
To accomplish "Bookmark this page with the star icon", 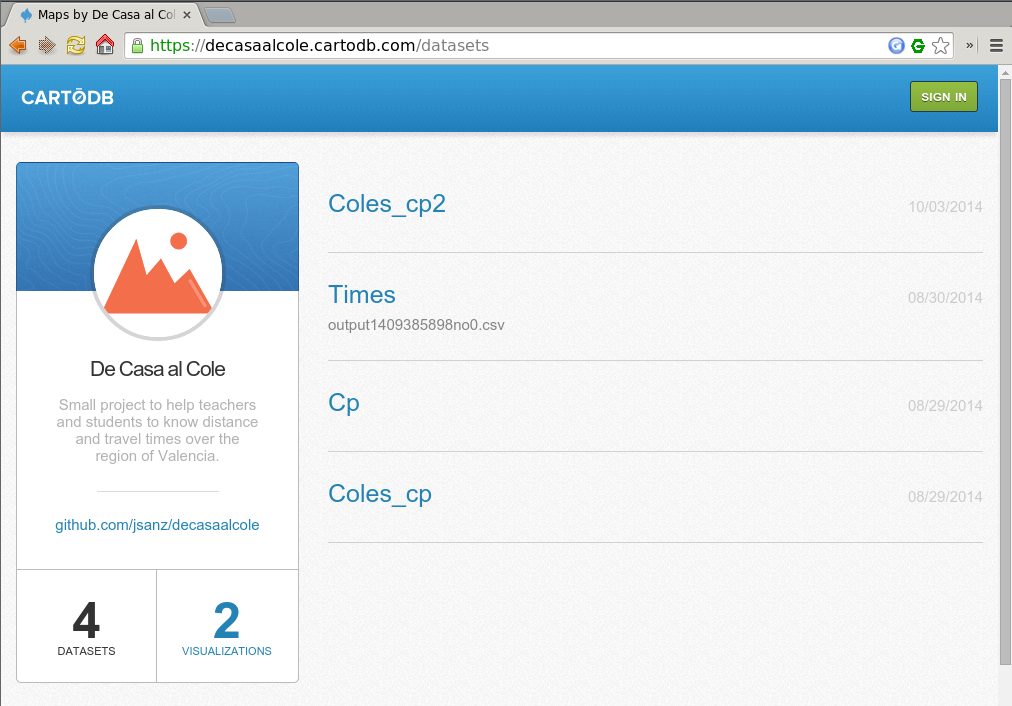I will [940, 45].
